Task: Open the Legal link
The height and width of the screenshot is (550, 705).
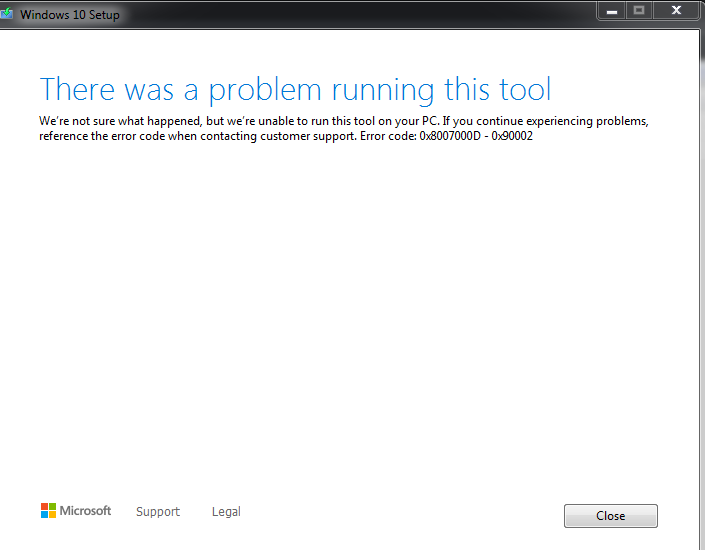Action: (x=226, y=512)
